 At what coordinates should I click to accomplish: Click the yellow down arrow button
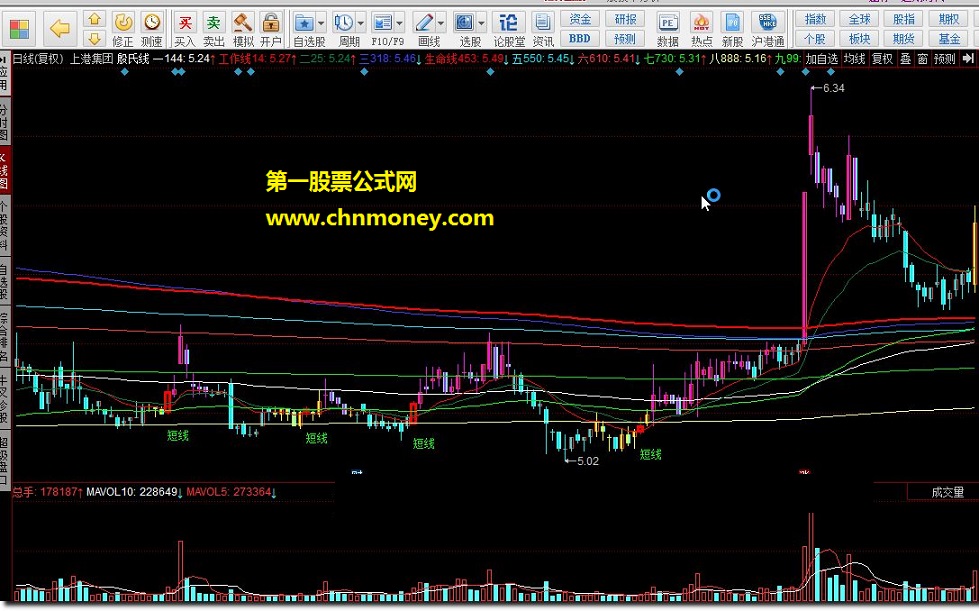pyautogui.click(x=94, y=39)
